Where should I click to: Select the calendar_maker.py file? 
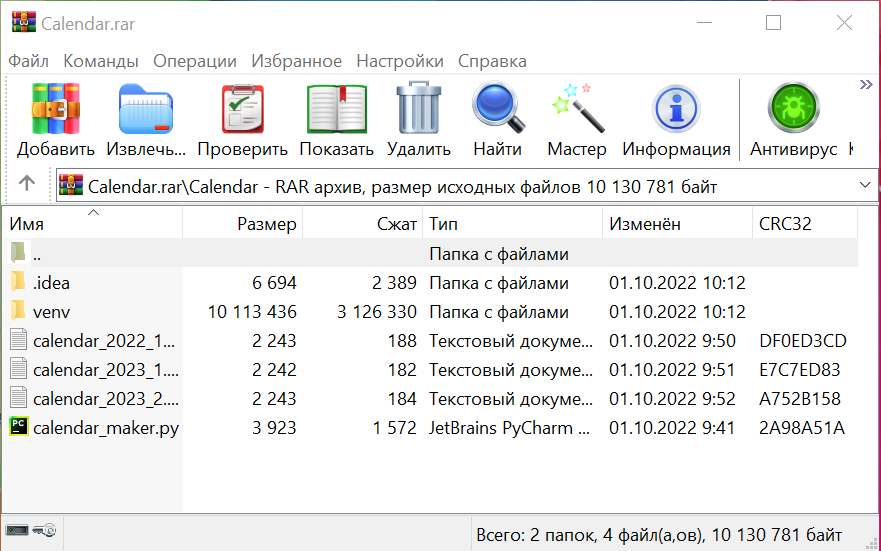(x=105, y=428)
